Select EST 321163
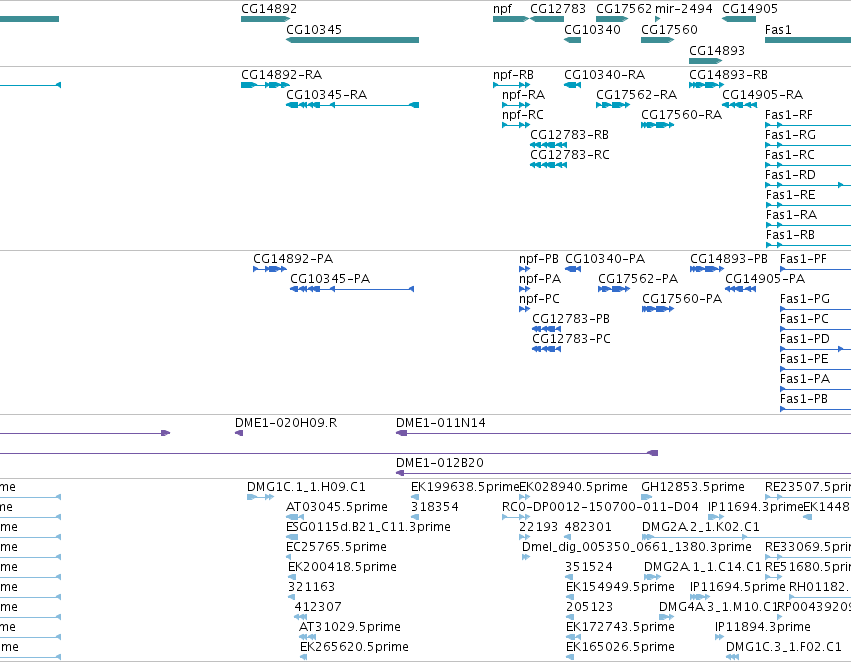Viewport: 851px width, 662px height. tap(312, 587)
